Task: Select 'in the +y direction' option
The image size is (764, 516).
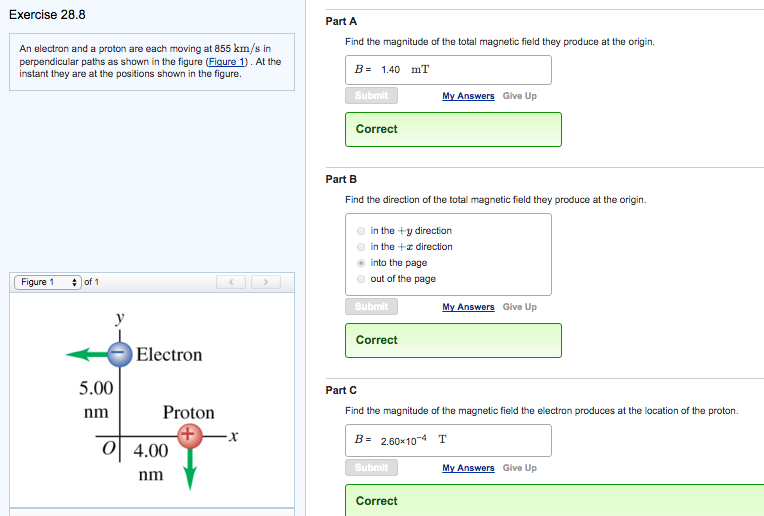Action: (x=361, y=231)
